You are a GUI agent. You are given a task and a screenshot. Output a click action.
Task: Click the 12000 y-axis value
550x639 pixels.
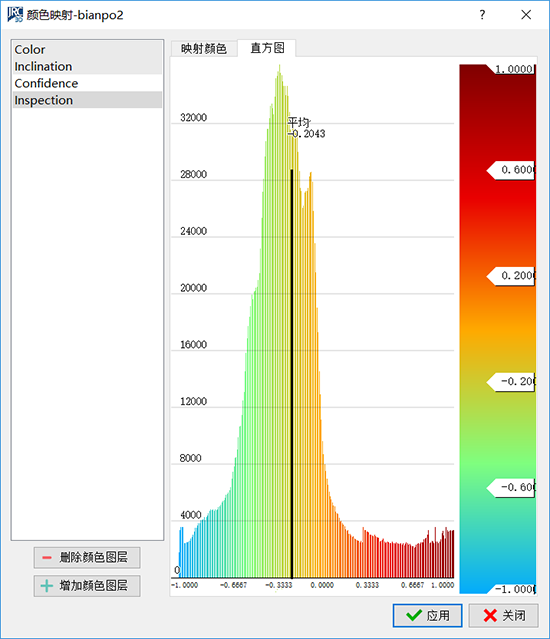pyautogui.click(x=194, y=401)
